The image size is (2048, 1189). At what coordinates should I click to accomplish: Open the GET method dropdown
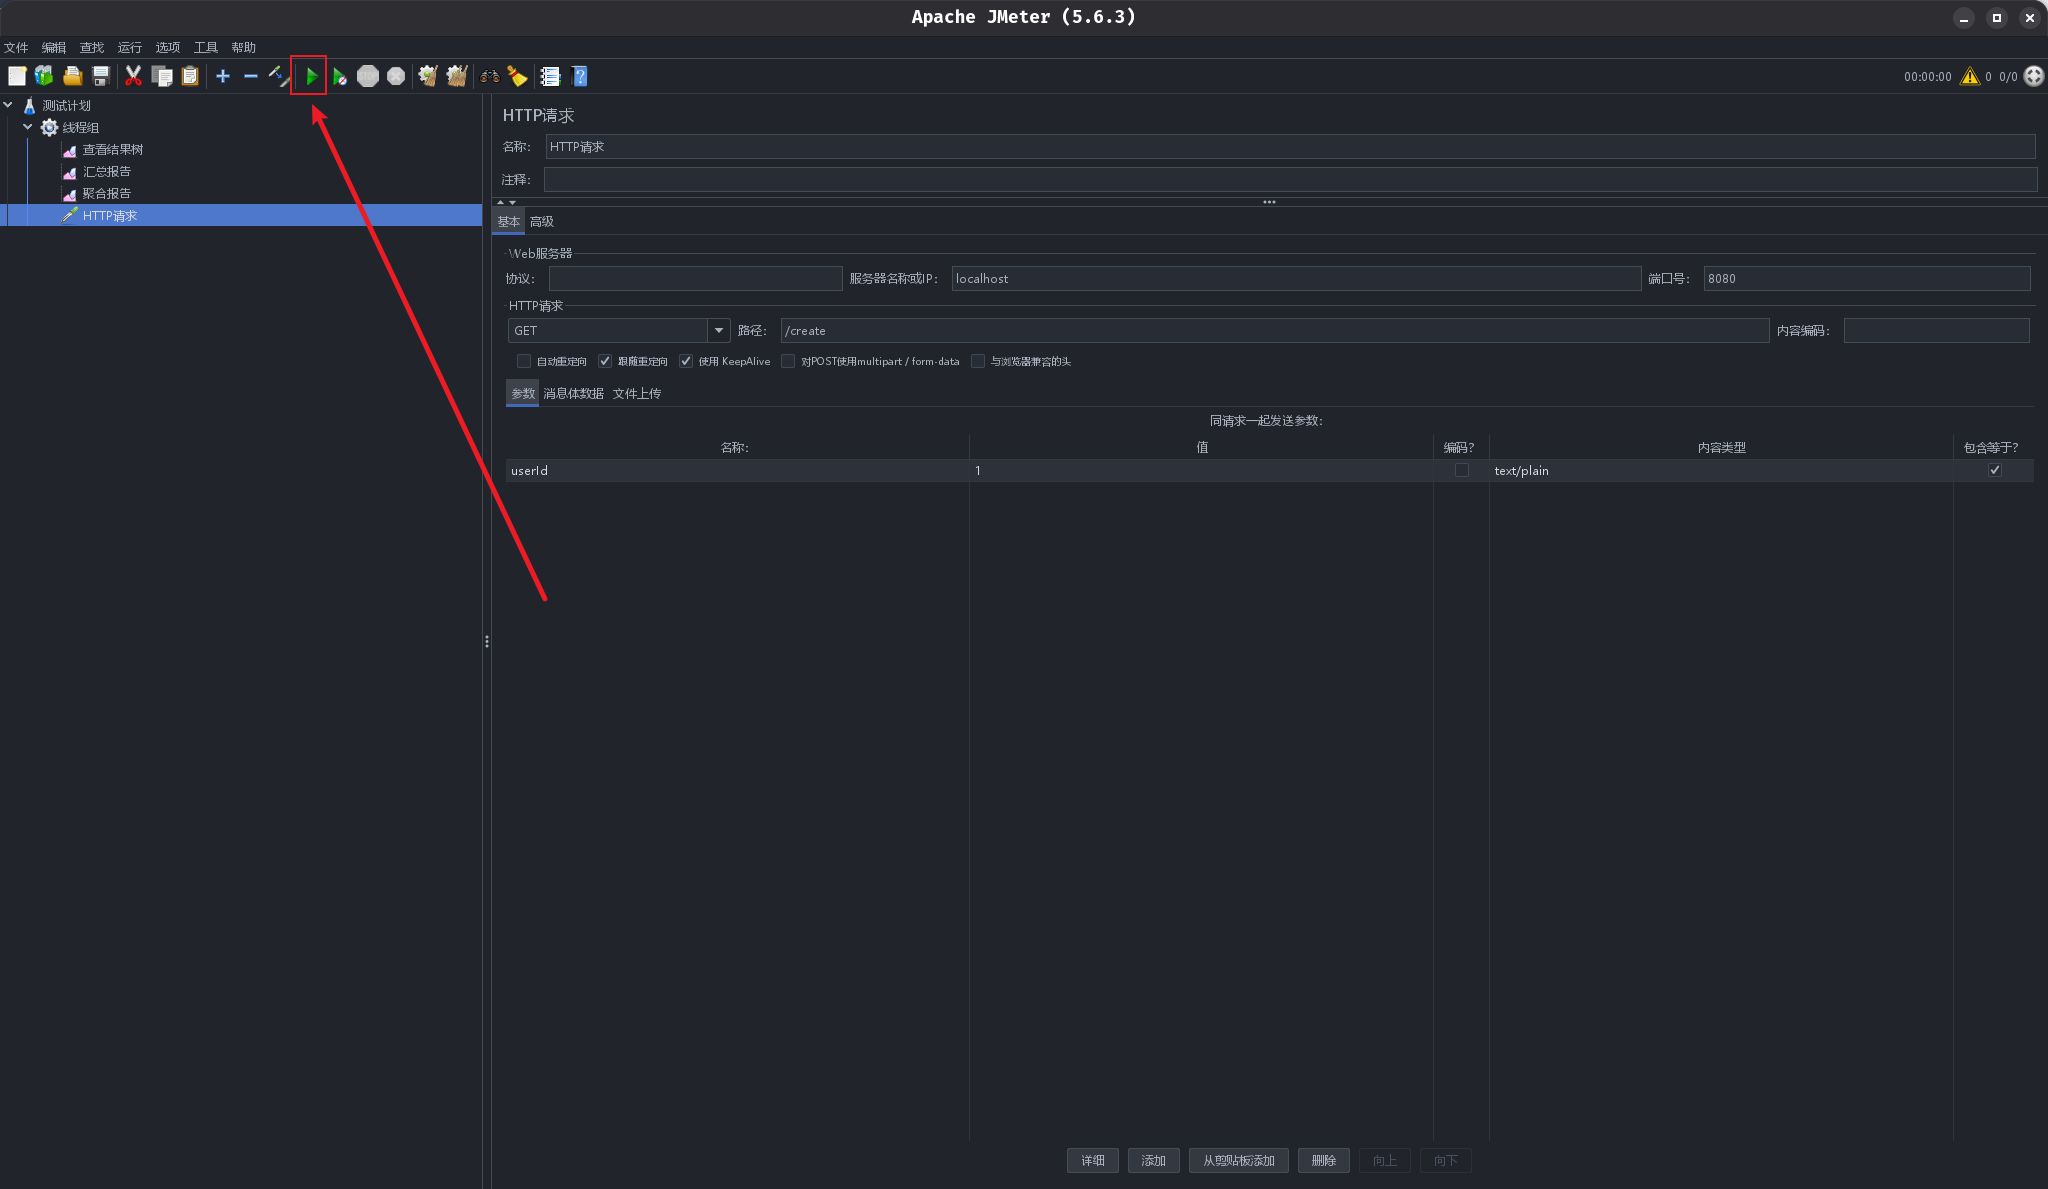718,330
